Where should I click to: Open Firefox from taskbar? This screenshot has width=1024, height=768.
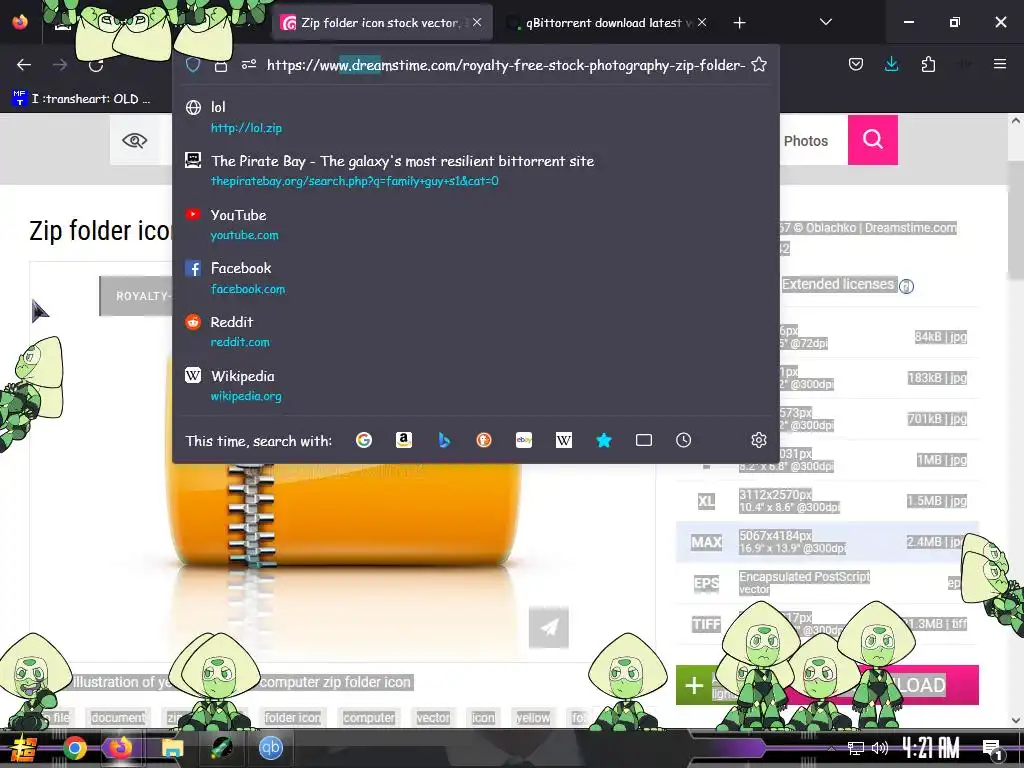pos(120,748)
